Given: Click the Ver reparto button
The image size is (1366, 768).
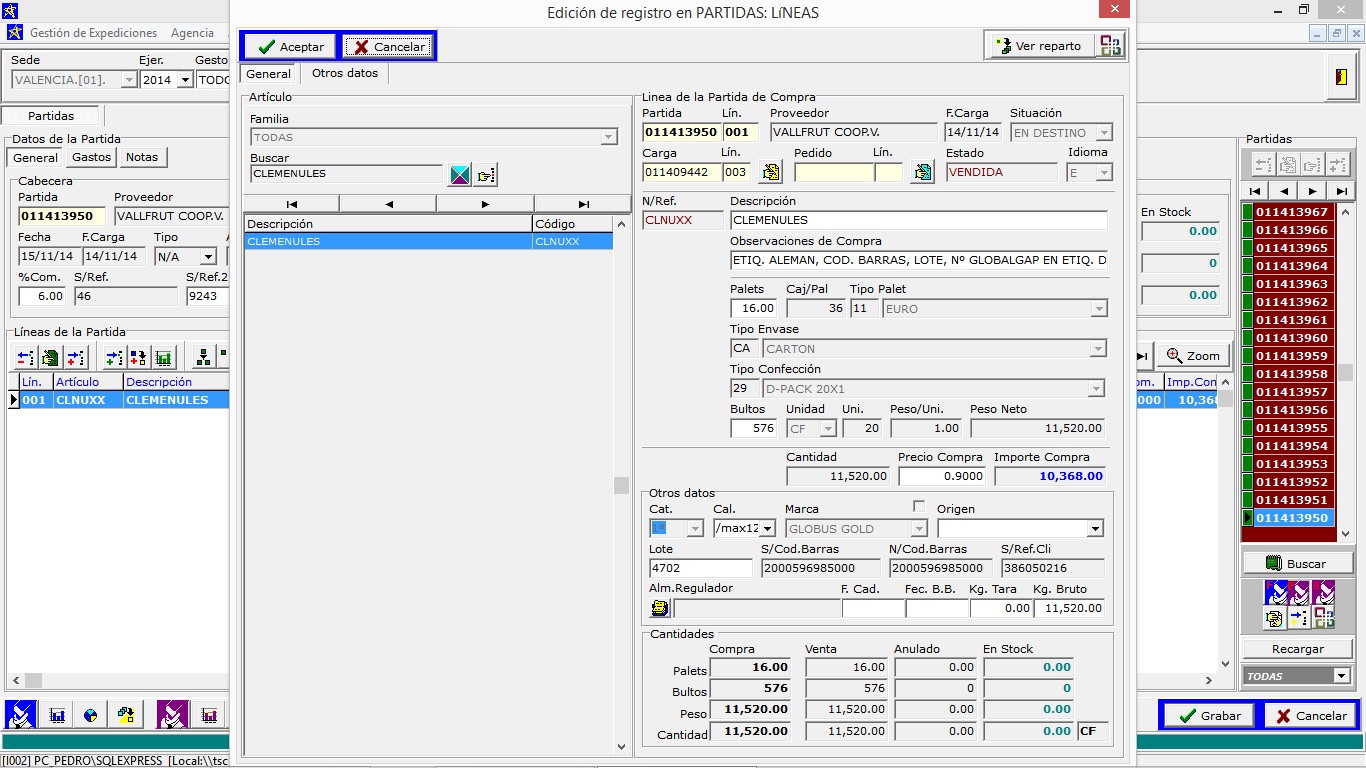Looking at the screenshot, I should [1039, 46].
